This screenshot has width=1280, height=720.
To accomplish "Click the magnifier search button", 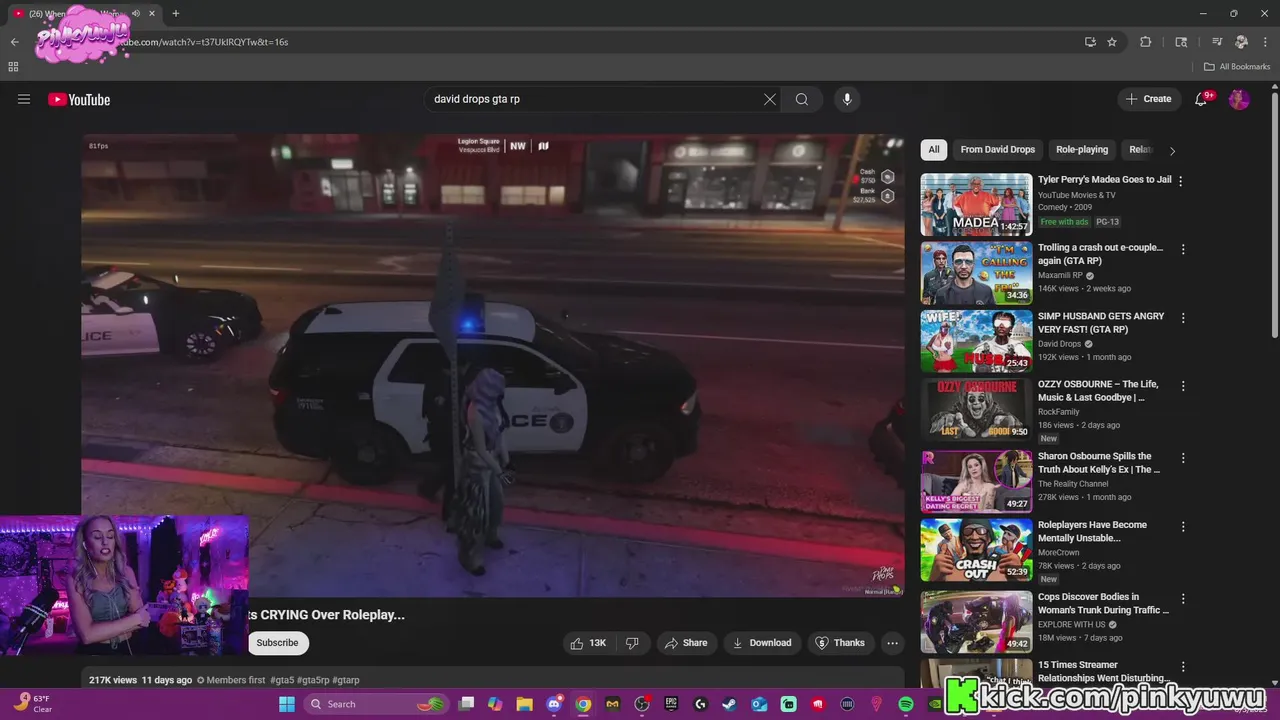I will pos(802,99).
